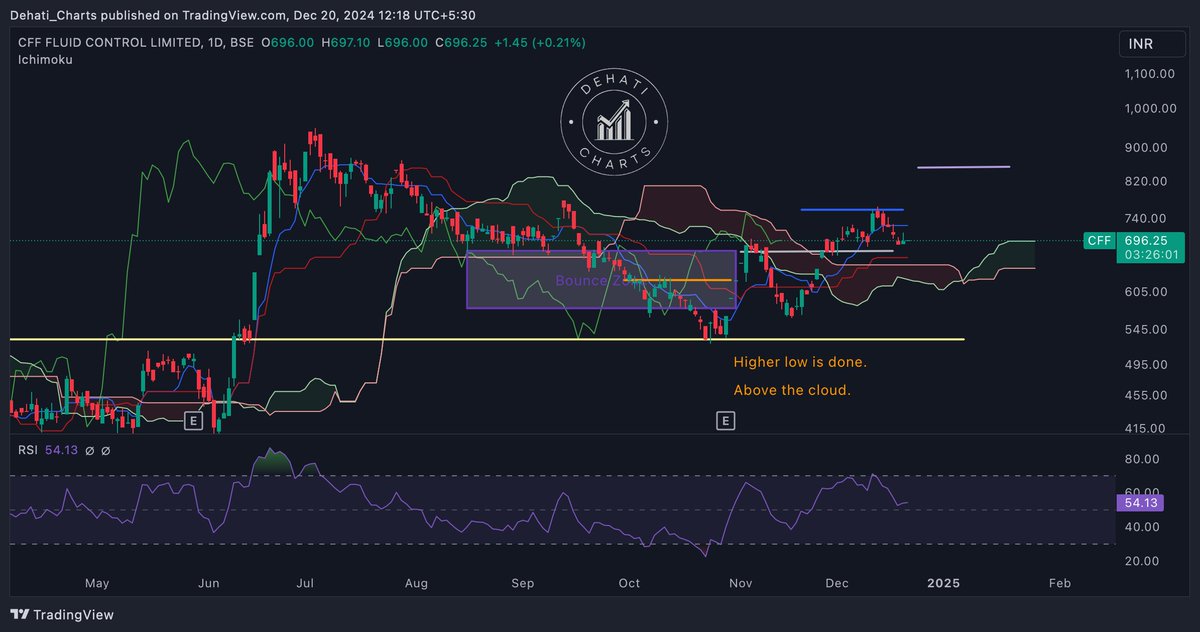Click the yellow support line on chart
The width and height of the screenshot is (1200, 632).
pyautogui.click(x=400, y=340)
